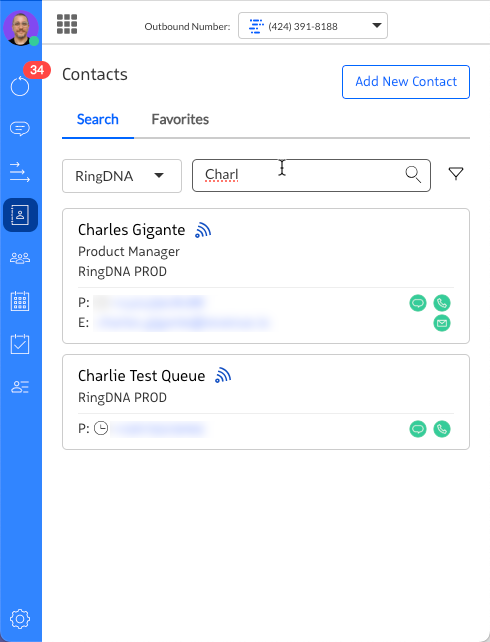Open the contacts filter funnel
The image size is (490, 642).
(456, 174)
